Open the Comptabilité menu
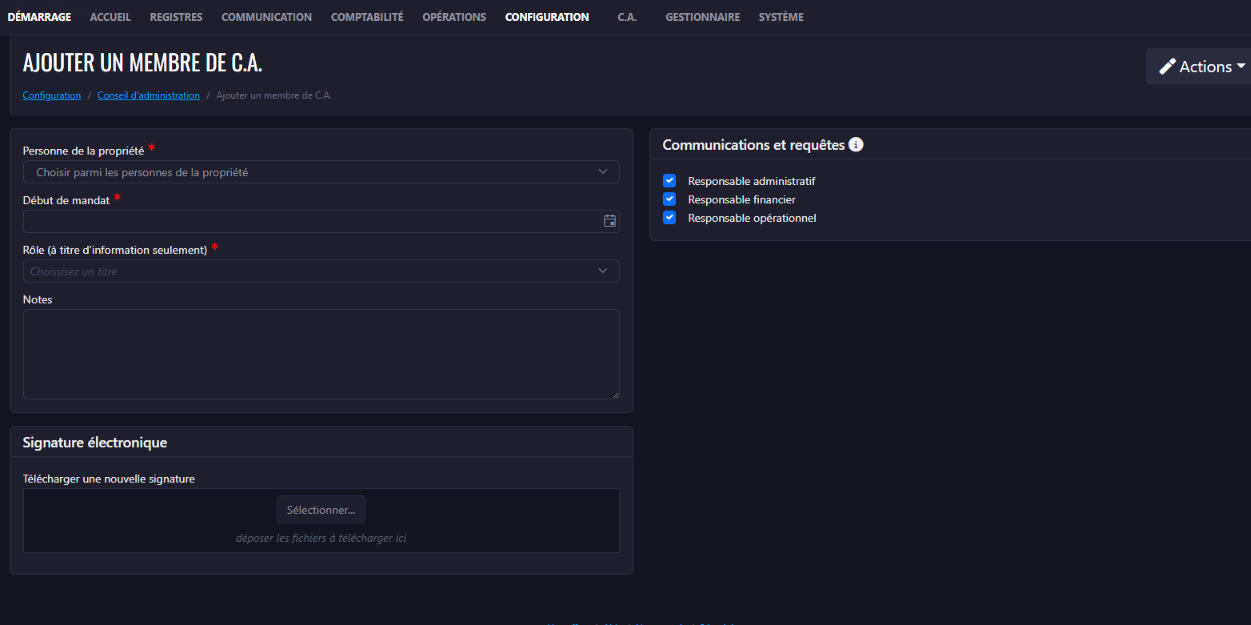The height and width of the screenshot is (625, 1251). (x=367, y=17)
